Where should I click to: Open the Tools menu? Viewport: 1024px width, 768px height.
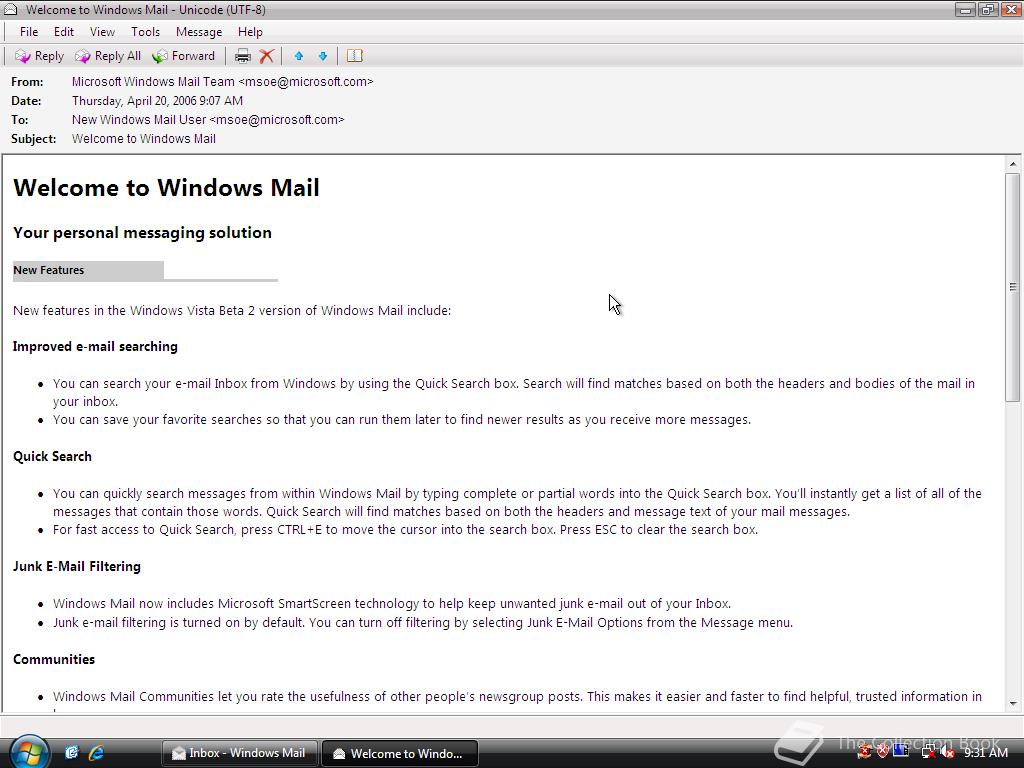145,32
